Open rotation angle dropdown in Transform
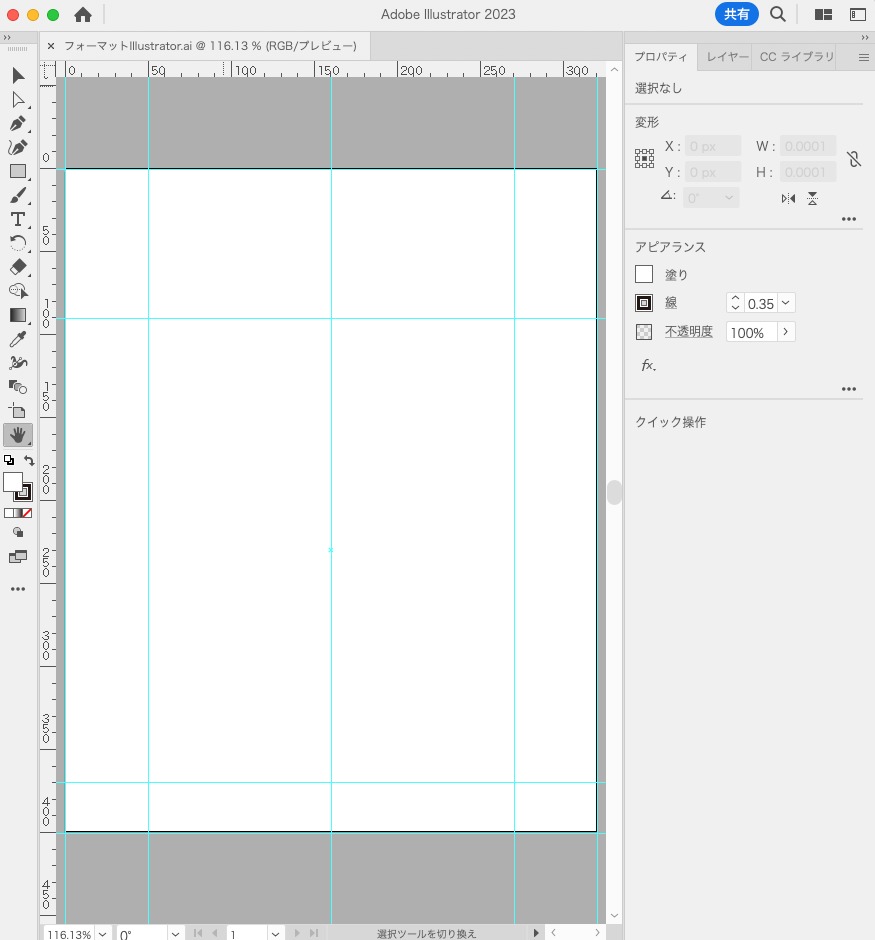 coord(729,198)
